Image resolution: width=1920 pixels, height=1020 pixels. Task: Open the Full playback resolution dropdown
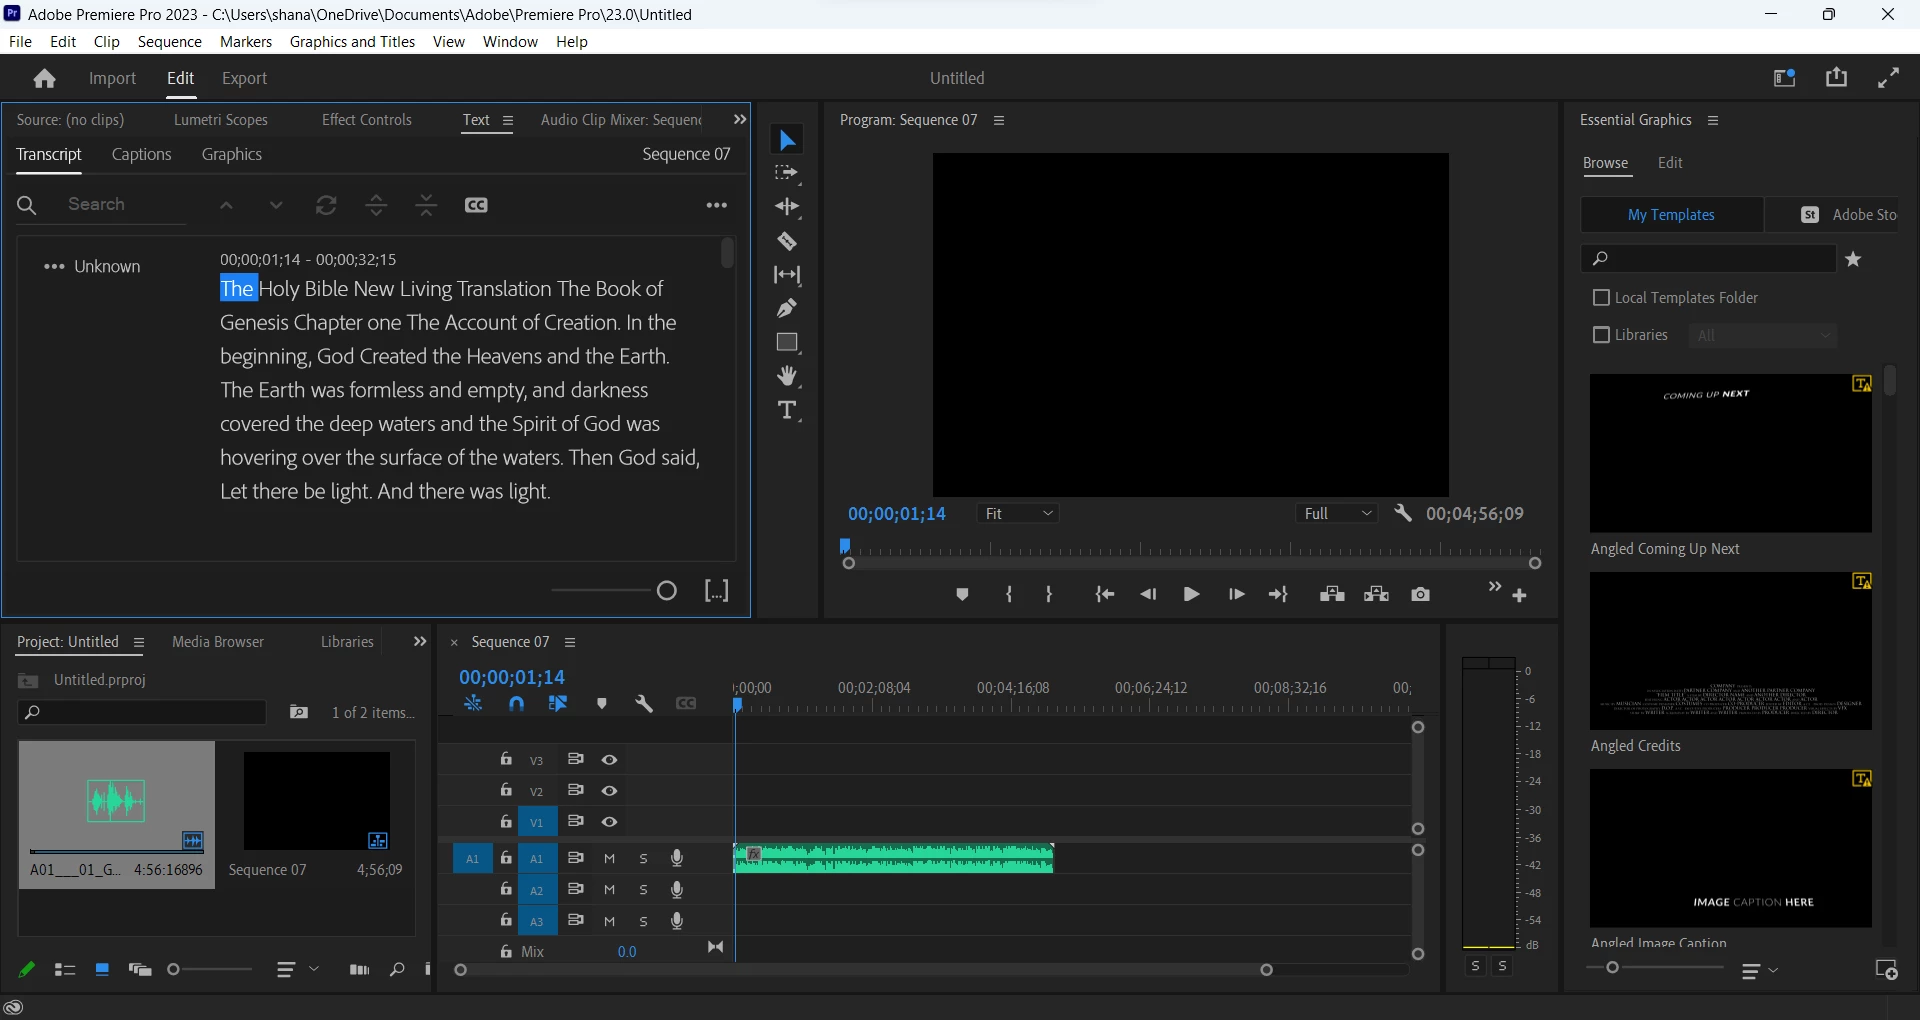pos(1338,513)
